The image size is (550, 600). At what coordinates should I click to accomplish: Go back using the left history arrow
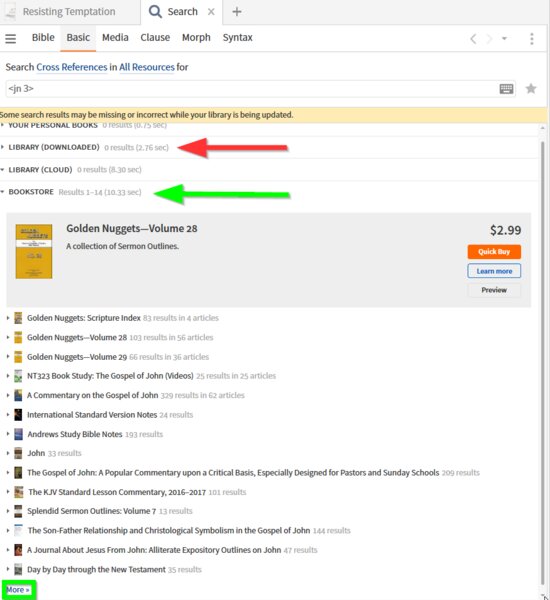pos(473,39)
